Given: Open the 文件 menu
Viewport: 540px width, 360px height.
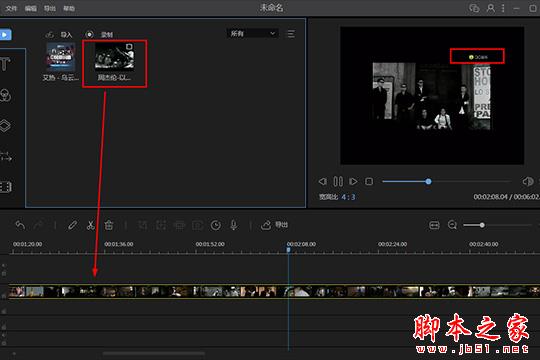Looking at the screenshot, I should [x=11, y=8].
